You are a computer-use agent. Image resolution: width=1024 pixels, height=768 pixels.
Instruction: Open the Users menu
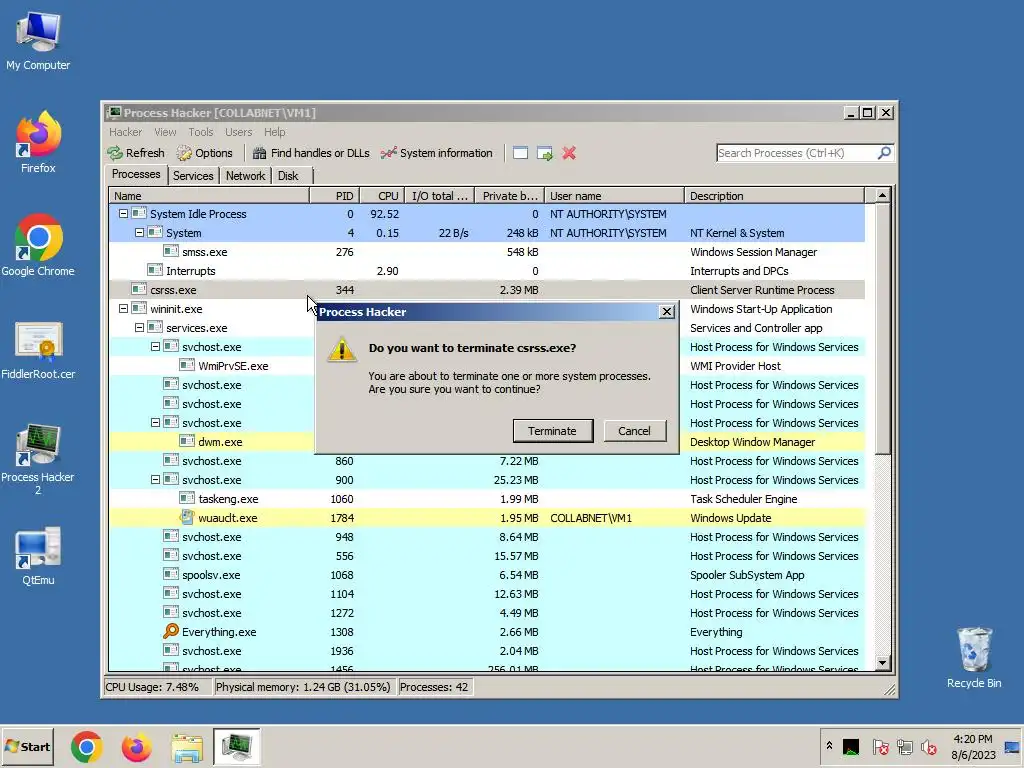coord(238,132)
